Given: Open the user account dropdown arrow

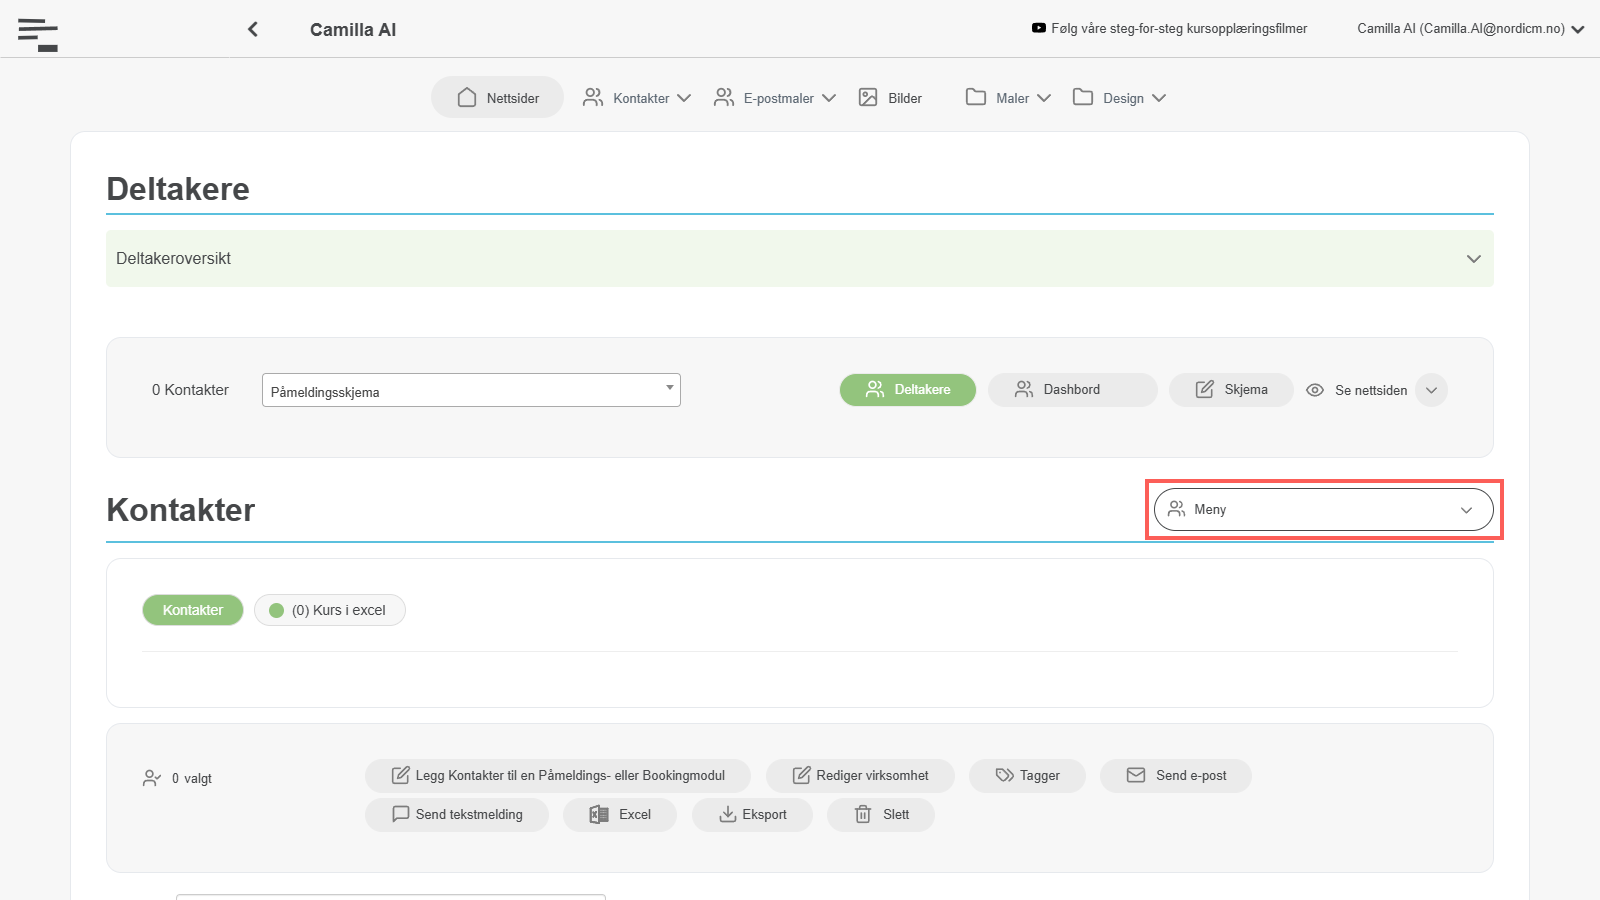Looking at the screenshot, I should 1578,29.
